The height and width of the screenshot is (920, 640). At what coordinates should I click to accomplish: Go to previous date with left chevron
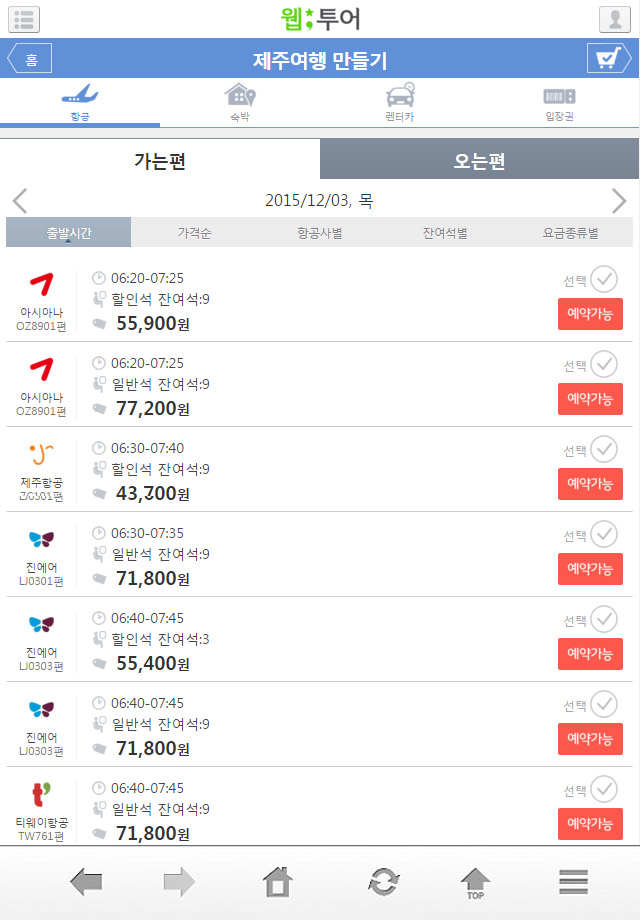[x=20, y=201]
